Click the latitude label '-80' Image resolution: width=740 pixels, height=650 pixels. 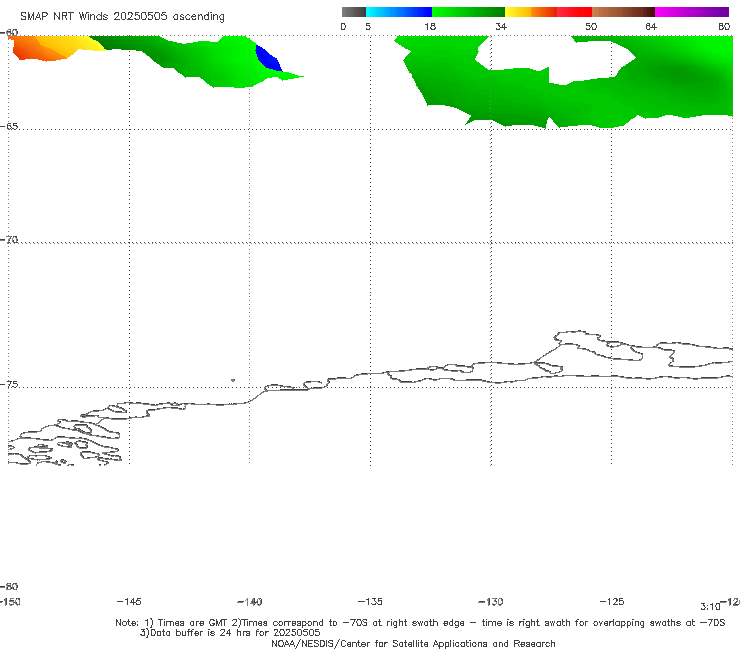[x=9, y=586]
